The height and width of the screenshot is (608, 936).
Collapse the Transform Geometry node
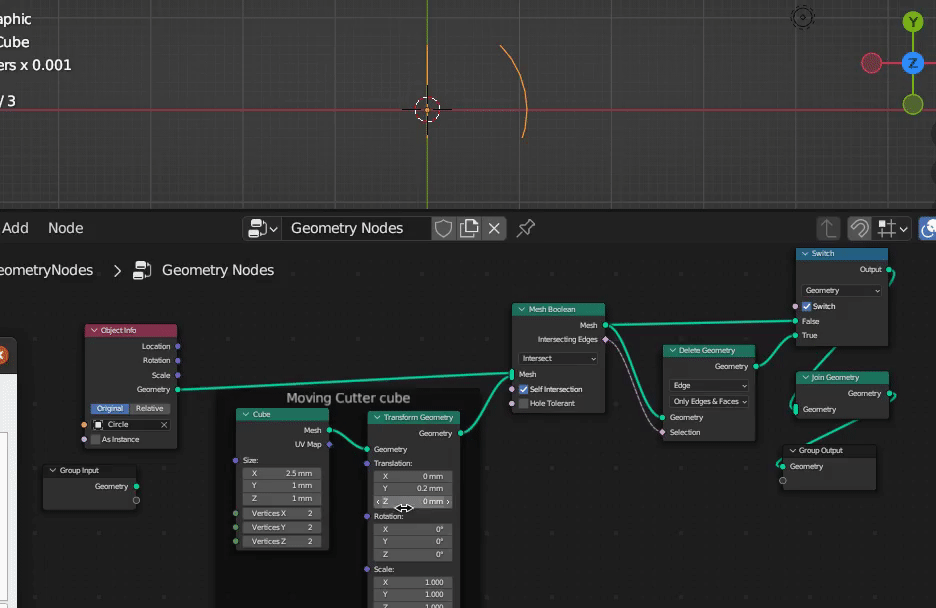(377, 417)
